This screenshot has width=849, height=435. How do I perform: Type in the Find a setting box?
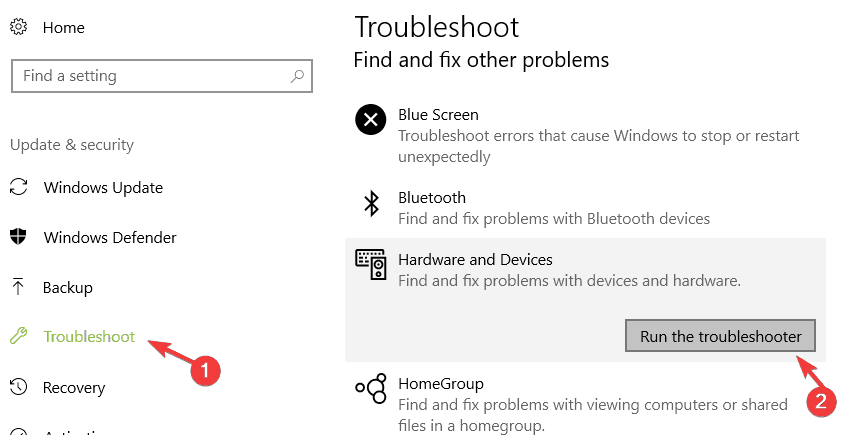pyautogui.click(x=150, y=76)
